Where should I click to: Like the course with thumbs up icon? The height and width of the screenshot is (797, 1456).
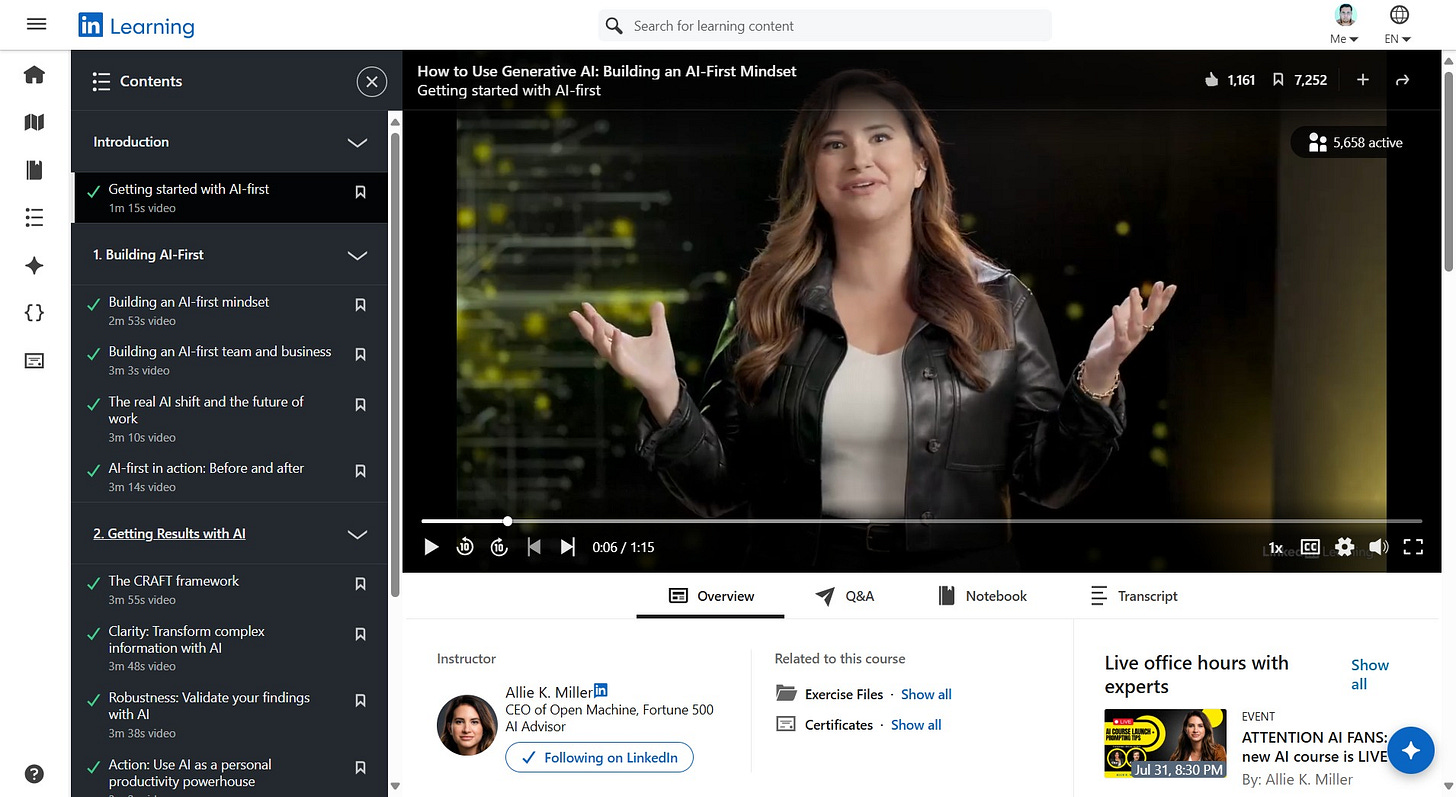click(x=1212, y=80)
